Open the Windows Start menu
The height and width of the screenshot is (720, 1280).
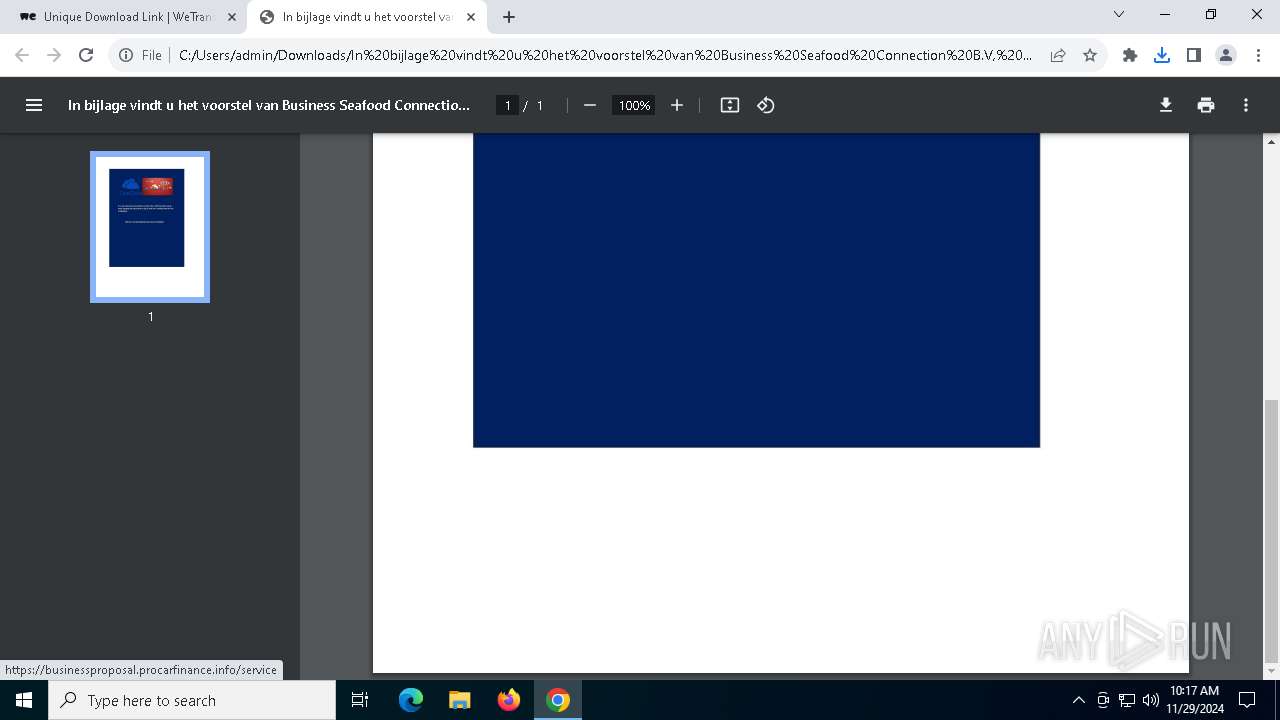(x=24, y=700)
